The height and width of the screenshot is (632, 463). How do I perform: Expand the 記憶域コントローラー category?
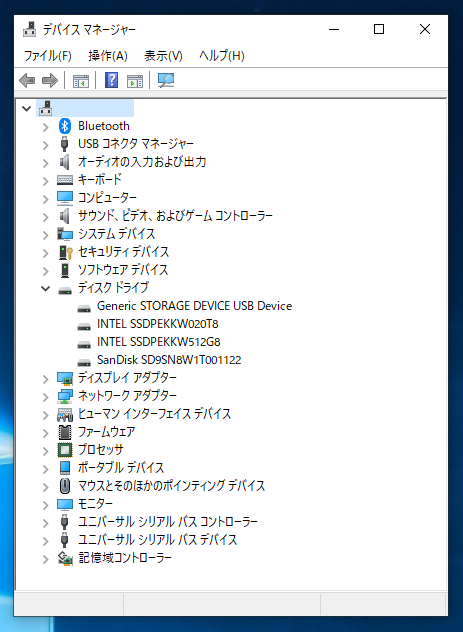pos(46,559)
